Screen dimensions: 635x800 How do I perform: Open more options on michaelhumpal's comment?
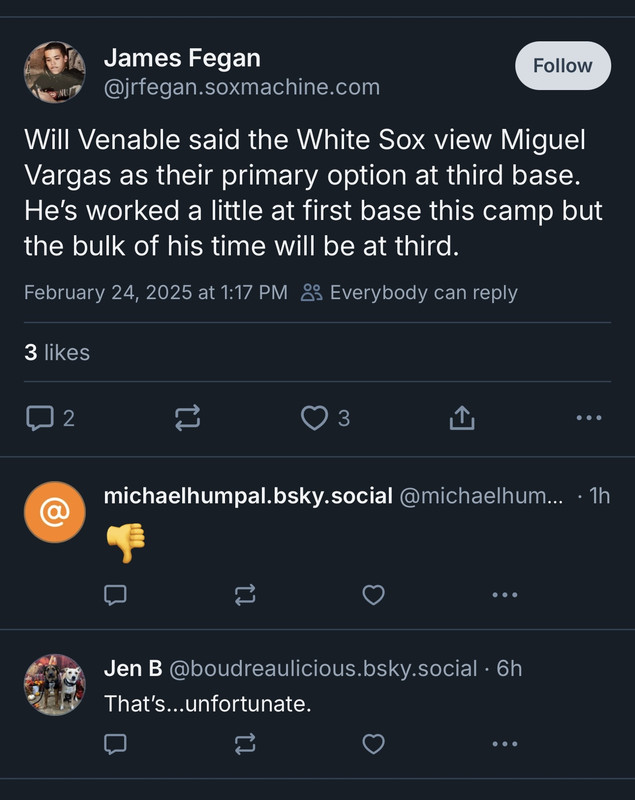(505, 595)
